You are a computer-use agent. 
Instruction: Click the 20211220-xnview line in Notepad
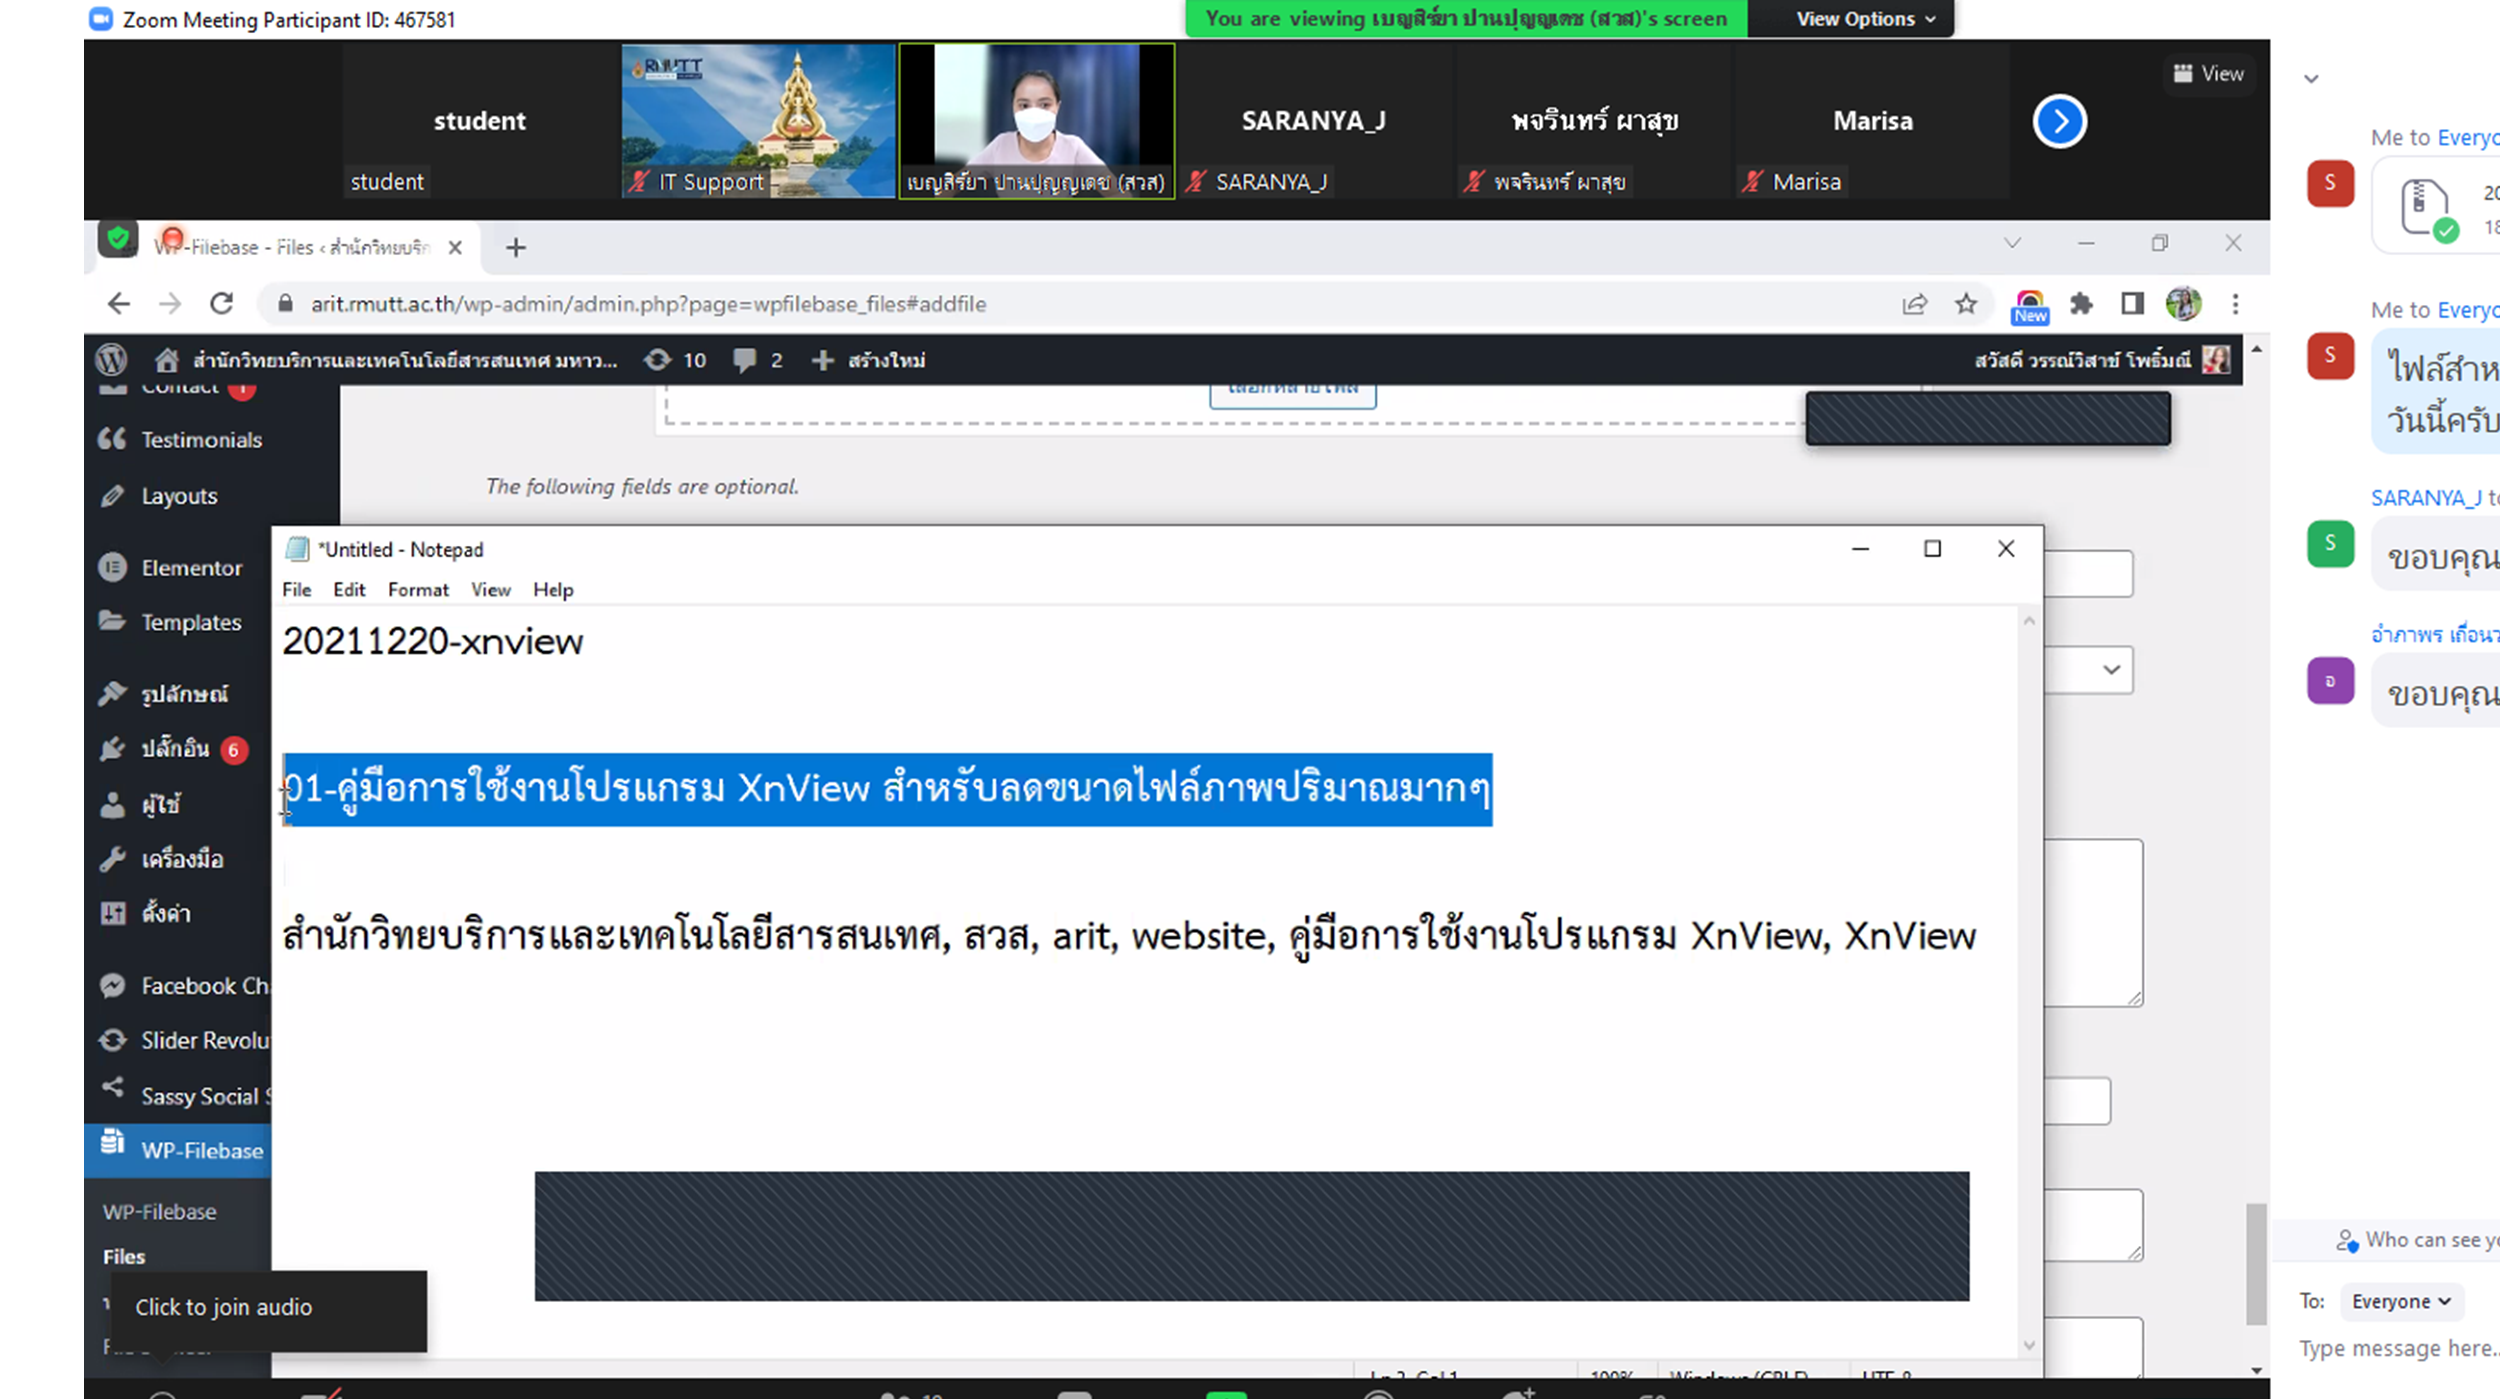pos(433,642)
